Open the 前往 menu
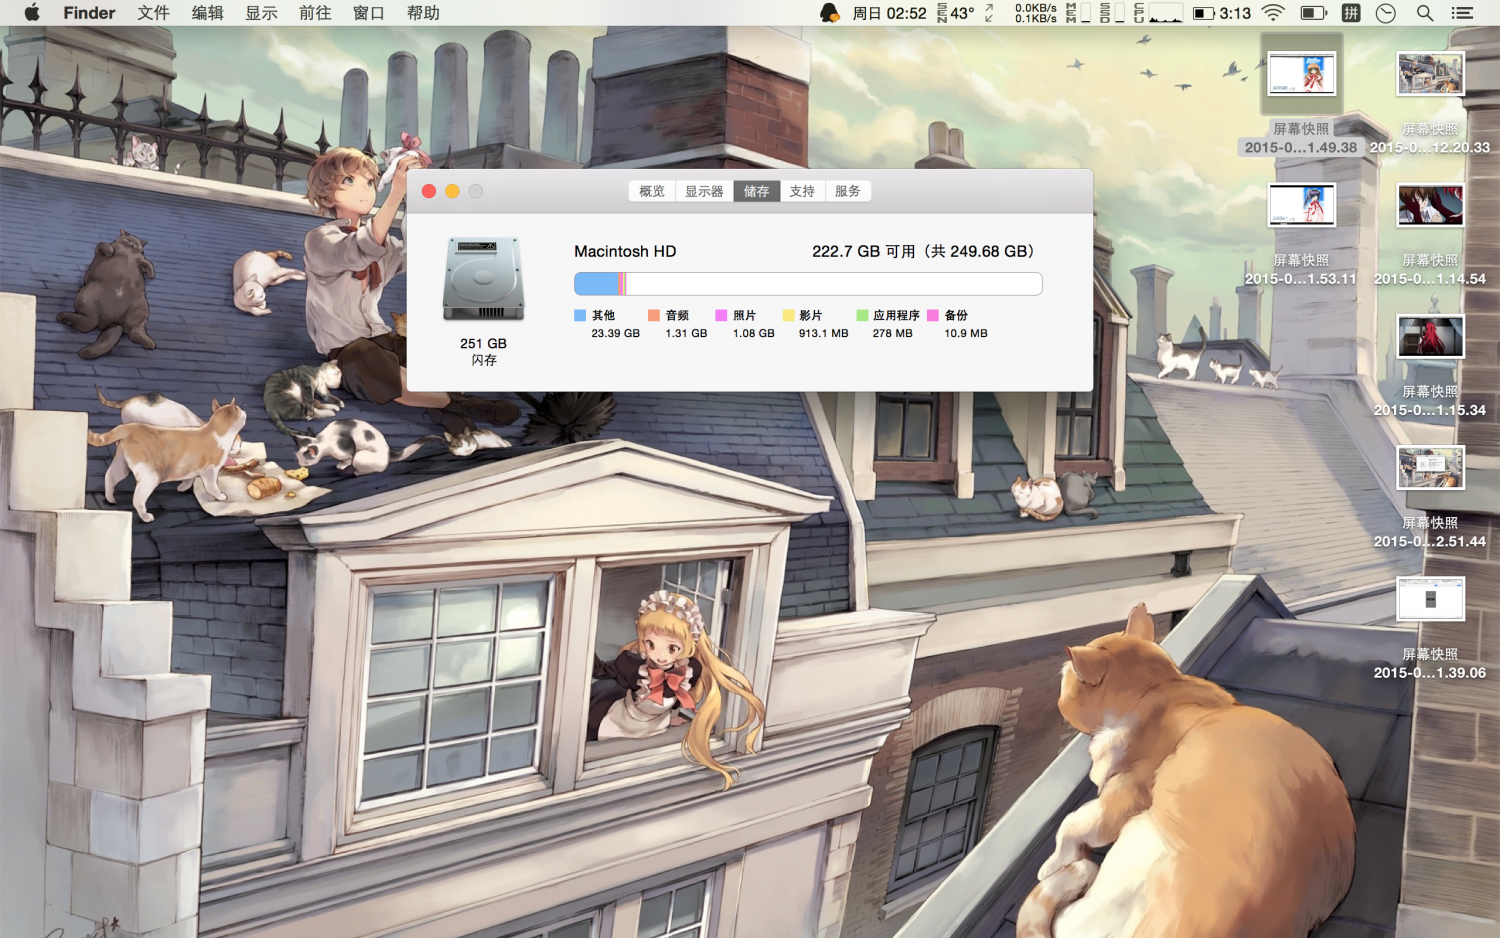The width and height of the screenshot is (1500, 938). [315, 13]
